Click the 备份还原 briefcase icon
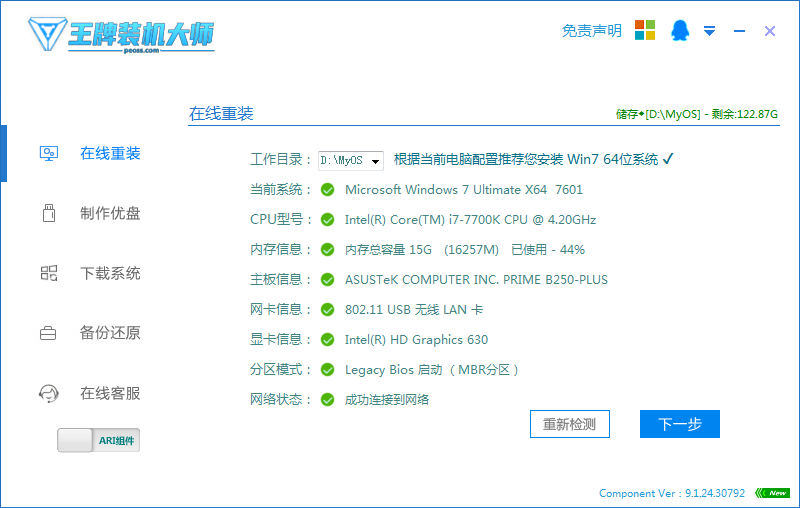 tap(48, 333)
